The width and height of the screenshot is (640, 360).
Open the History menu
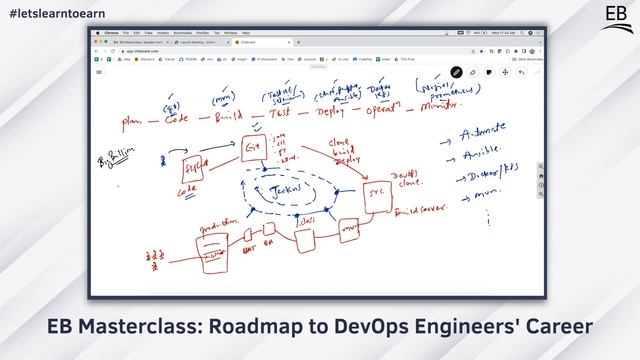tap(163, 33)
